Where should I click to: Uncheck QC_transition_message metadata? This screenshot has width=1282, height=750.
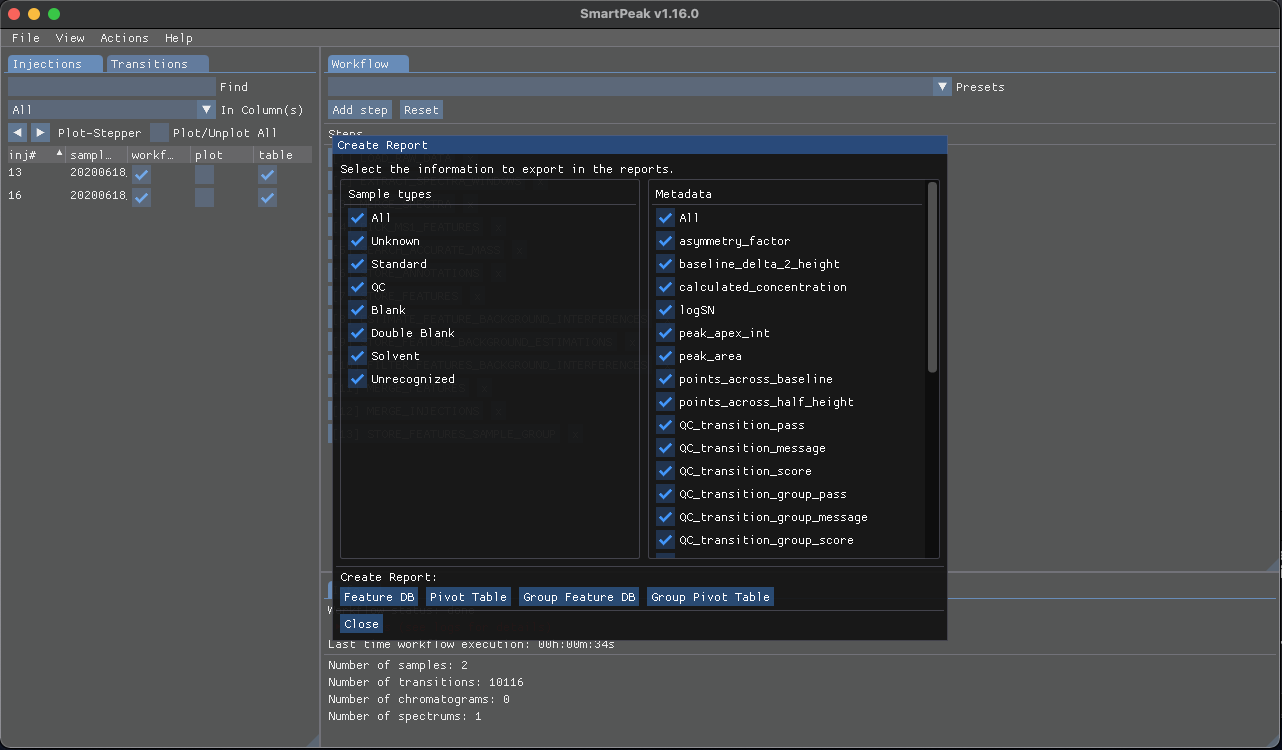point(665,448)
